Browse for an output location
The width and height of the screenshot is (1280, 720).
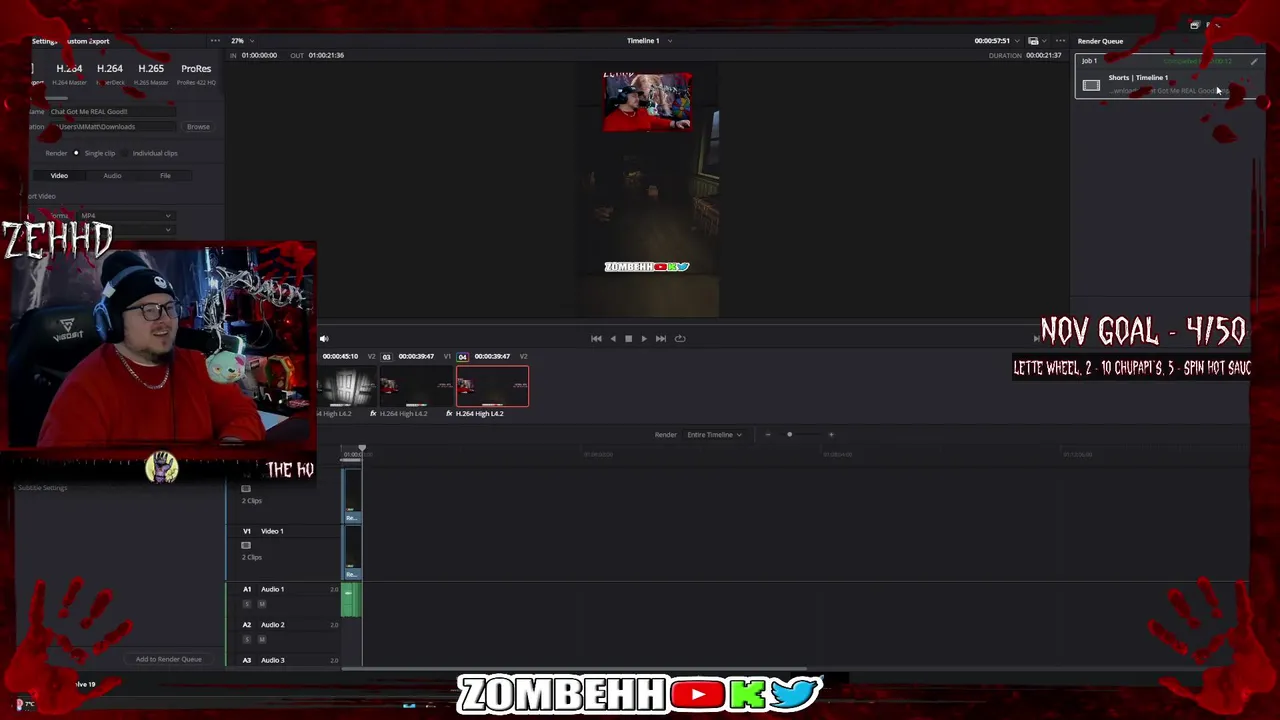198,127
